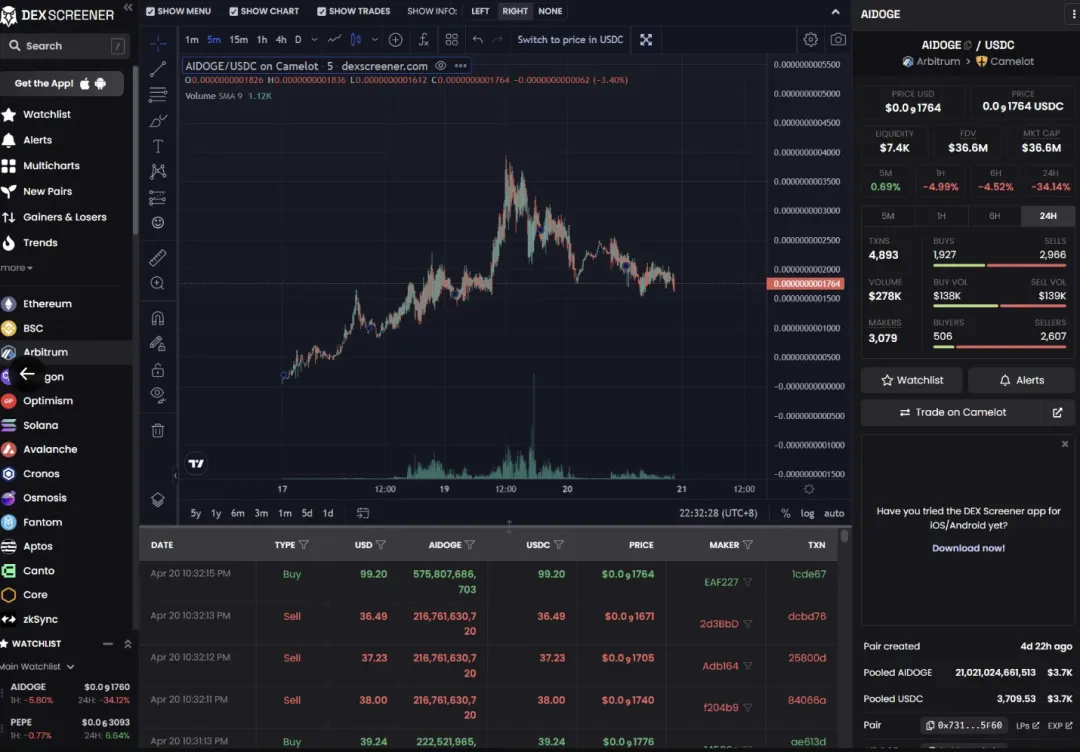Toggle log scale on the chart

click(807, 513)
